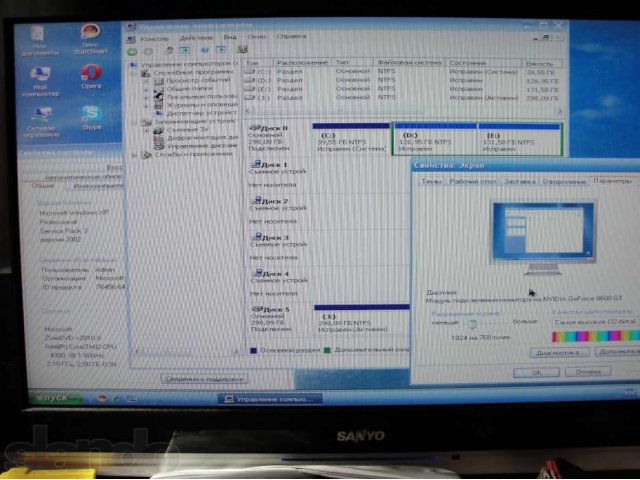Select the E: partition block on Disk 0

pyautogui.click(x=520, y=139)
